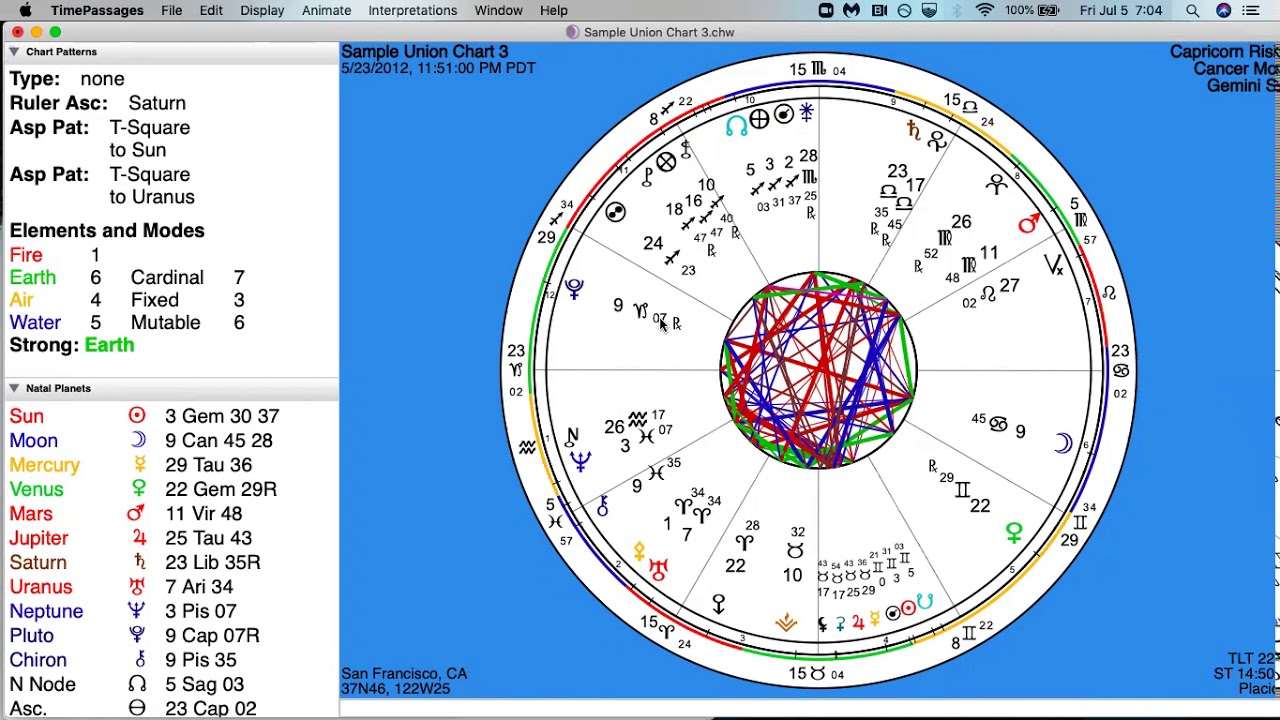Open the Window menu
The height and width of the screenshot is (720, 1280).
[498, 11]
